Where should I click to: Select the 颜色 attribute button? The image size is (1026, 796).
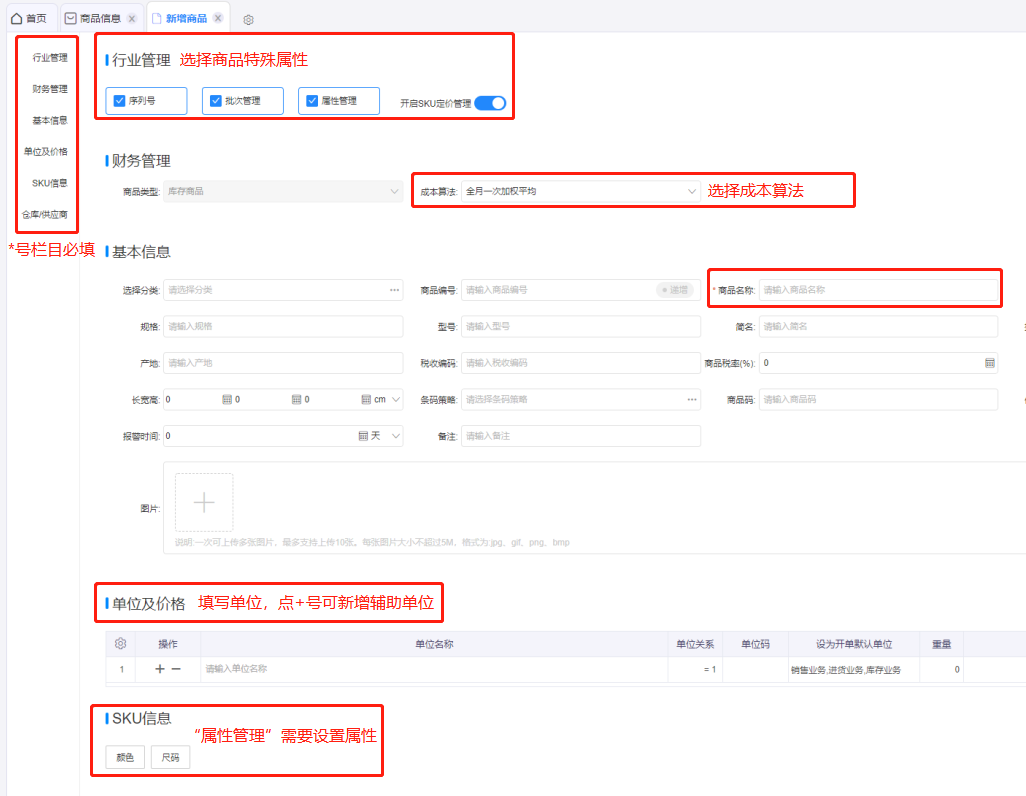(x=125, y=757)
